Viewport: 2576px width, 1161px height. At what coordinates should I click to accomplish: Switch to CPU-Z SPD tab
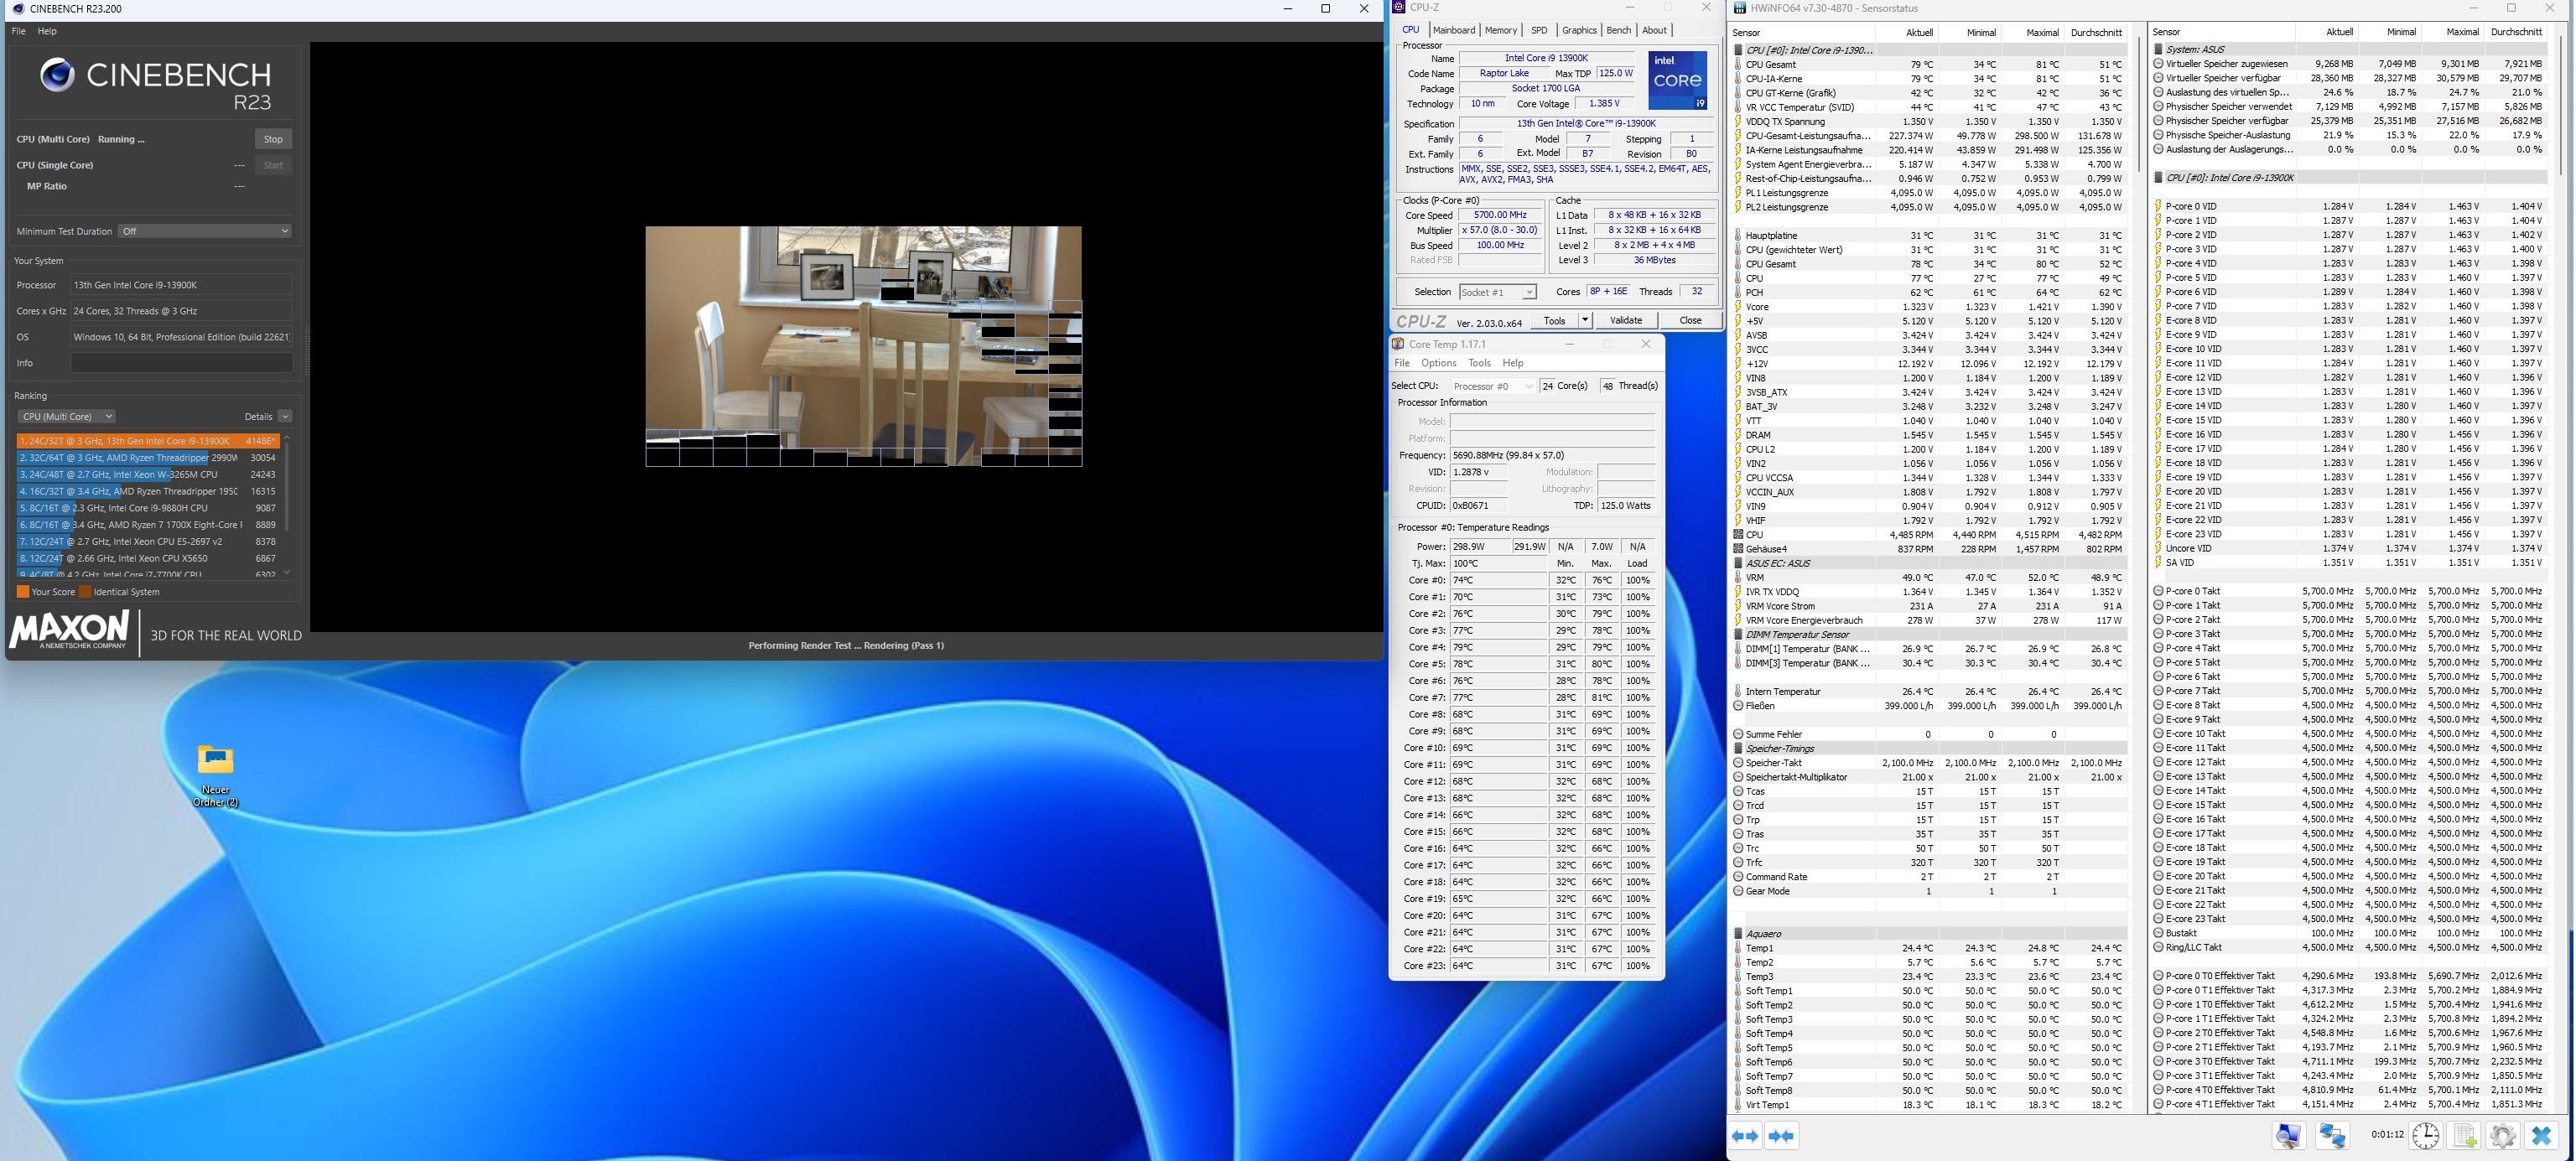(1539, 30)
